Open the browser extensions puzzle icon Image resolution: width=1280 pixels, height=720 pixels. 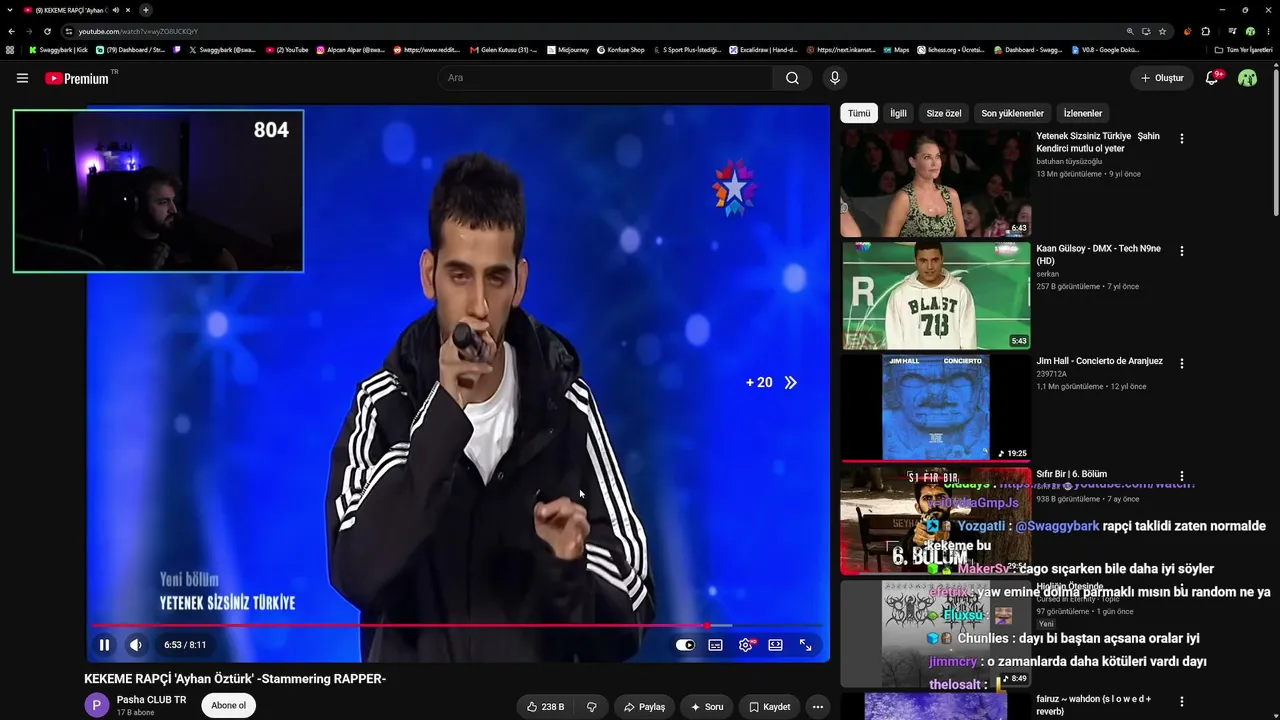click(1205, 31)
